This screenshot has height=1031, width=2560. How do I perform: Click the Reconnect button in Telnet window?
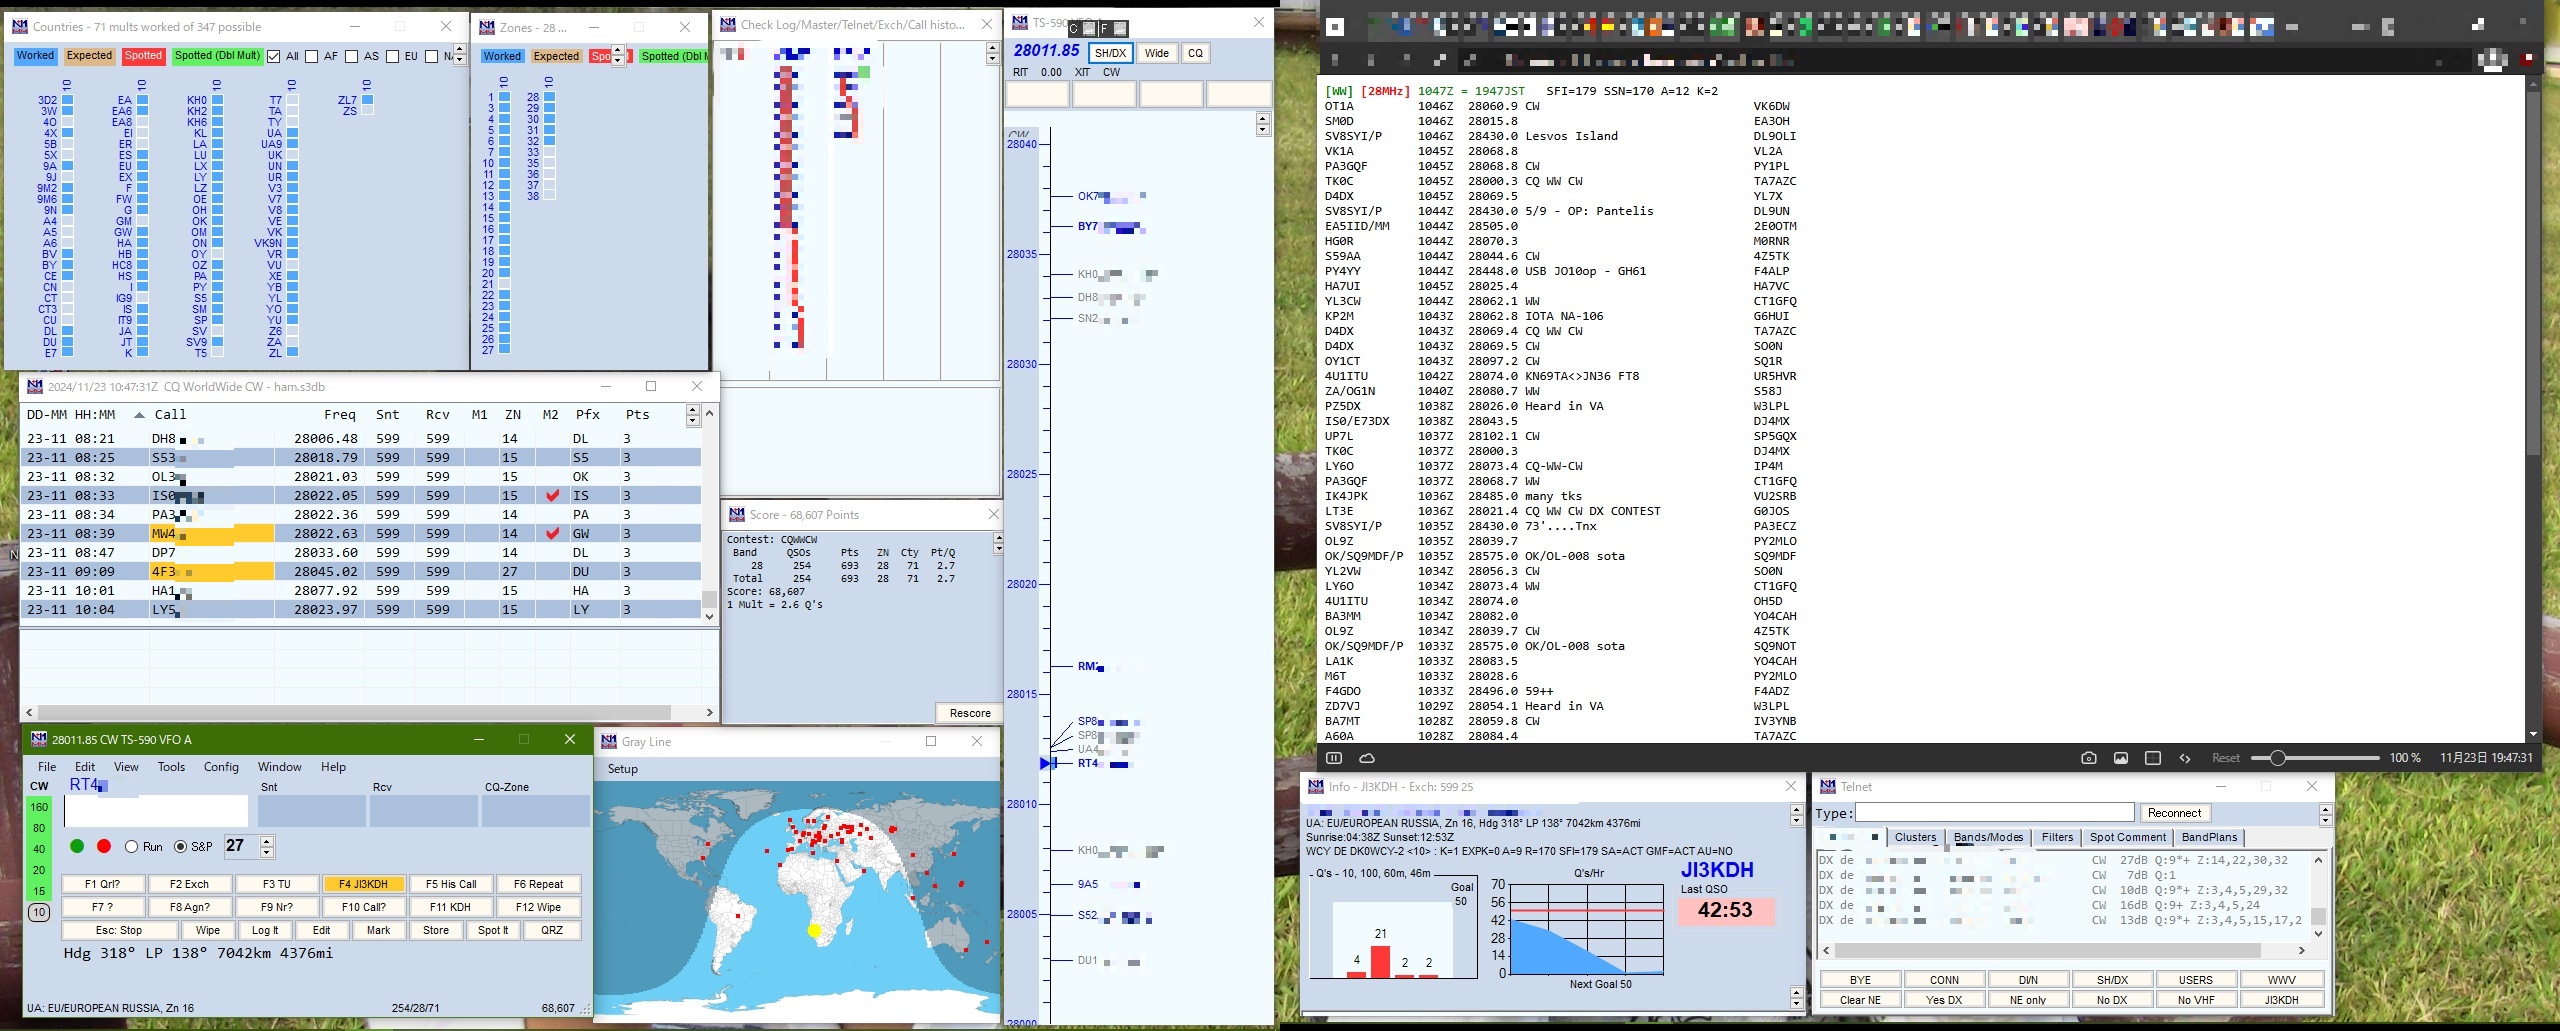(x=2174, y=813)
